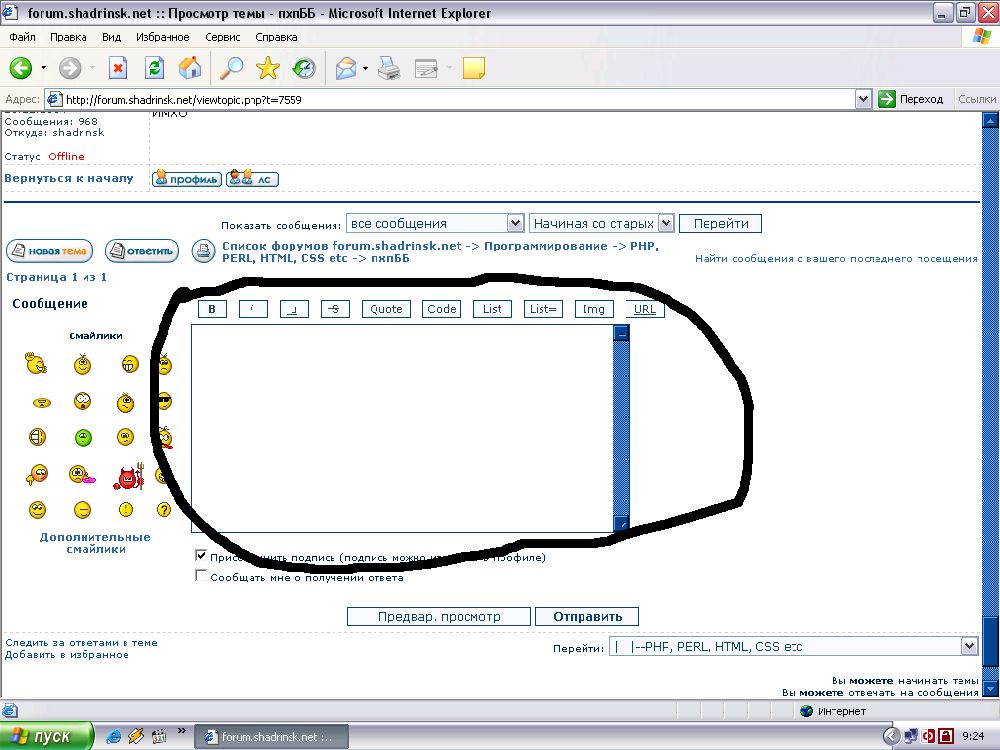Insert the exclamation mark smiley

point(126,510)
